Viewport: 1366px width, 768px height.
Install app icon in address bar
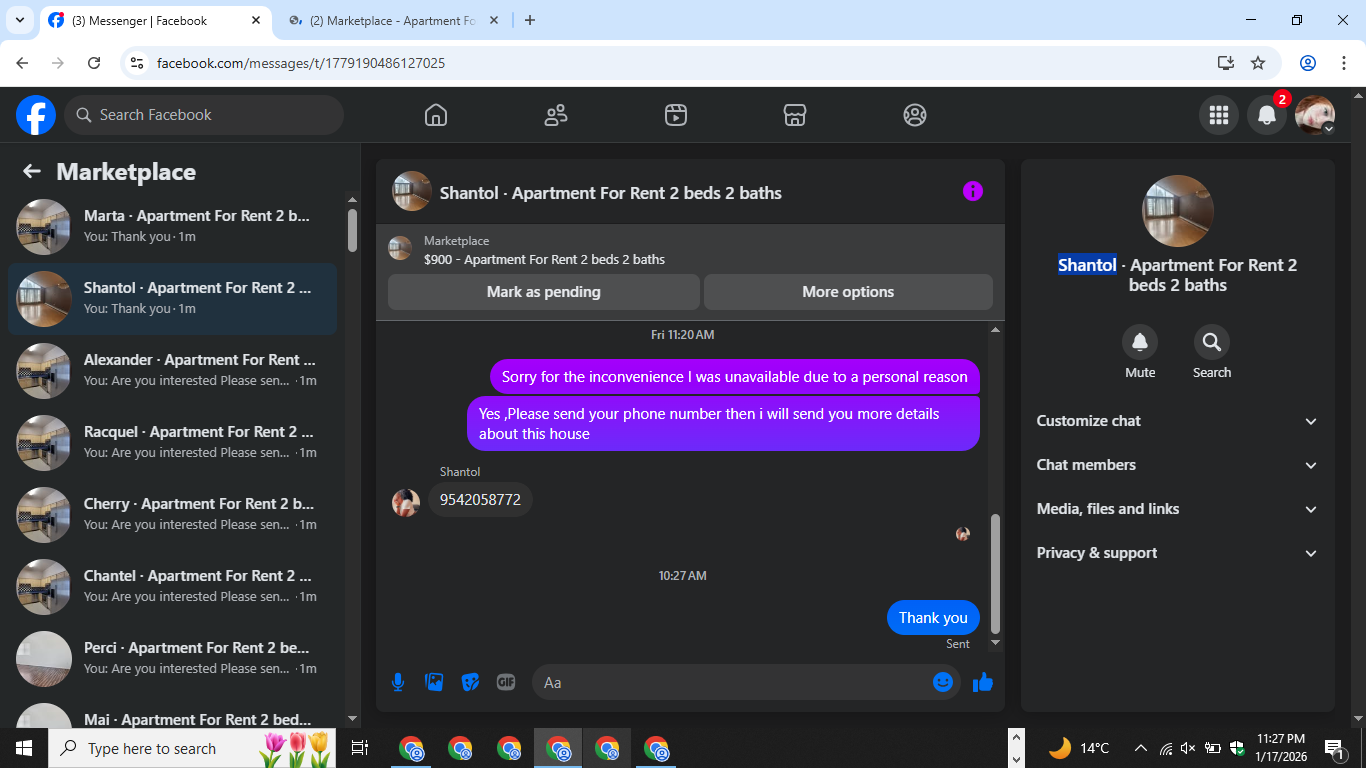coord(1226,63)
